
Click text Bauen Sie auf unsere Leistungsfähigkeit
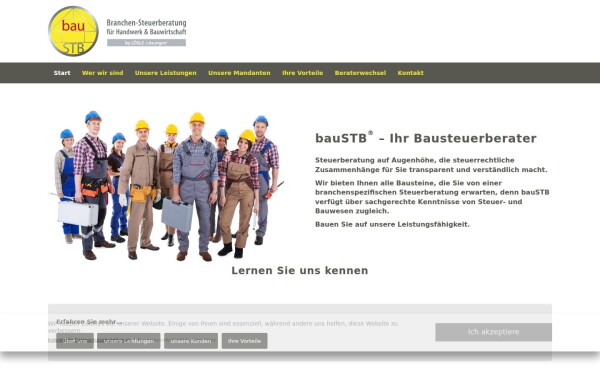392,224
